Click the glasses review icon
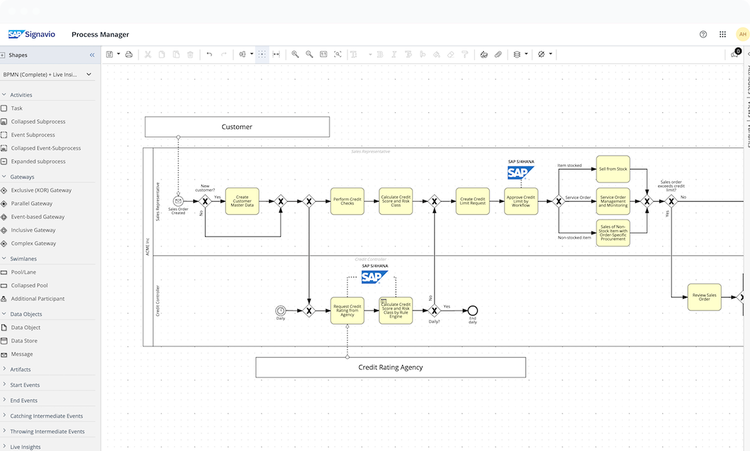 point(484,55)
